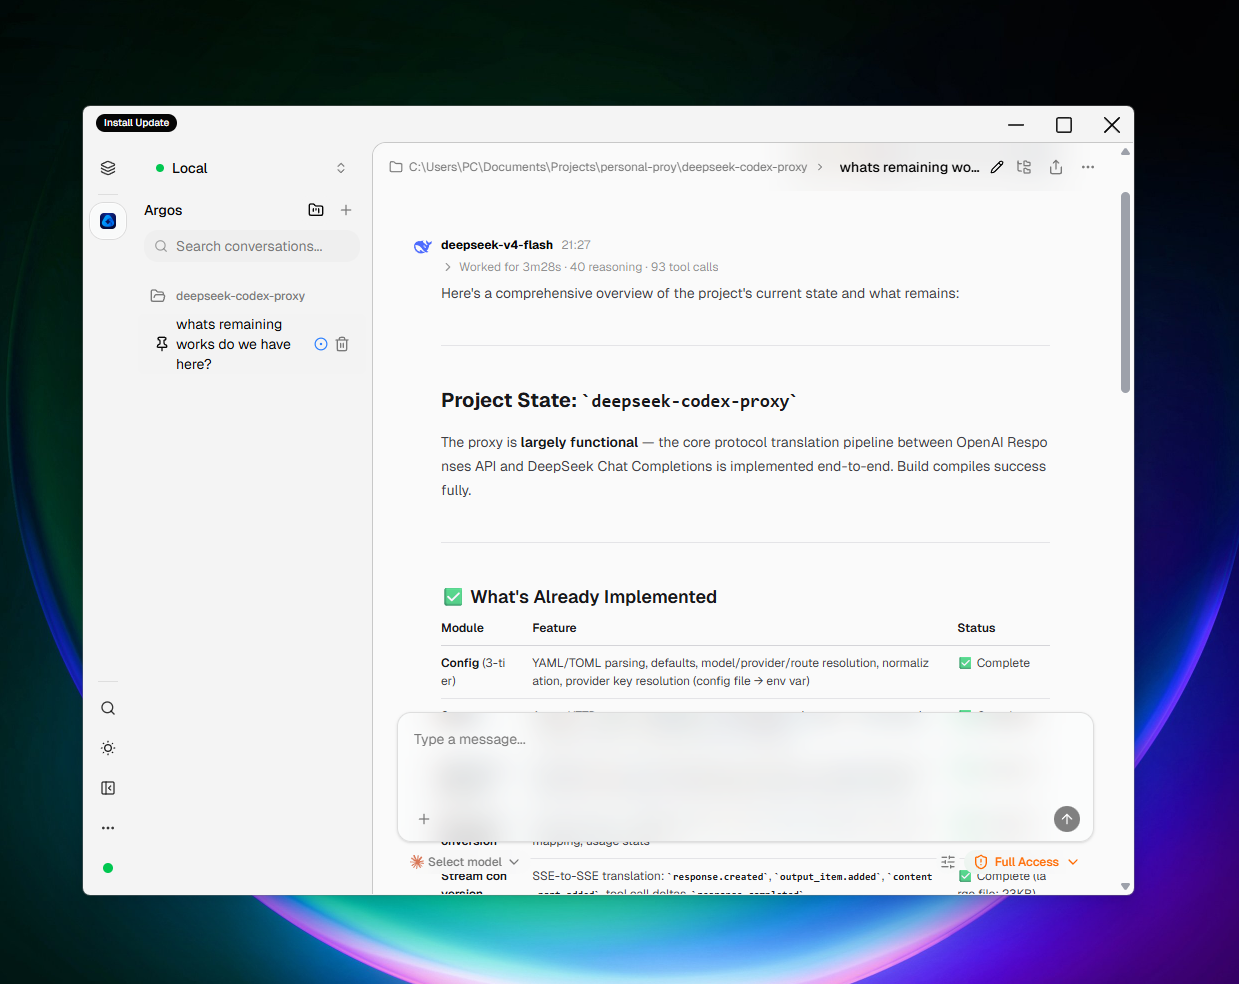Click the project path breadcrumb folder icon
The height and width of the screenshot is (984, 1239).
(396, 167)
